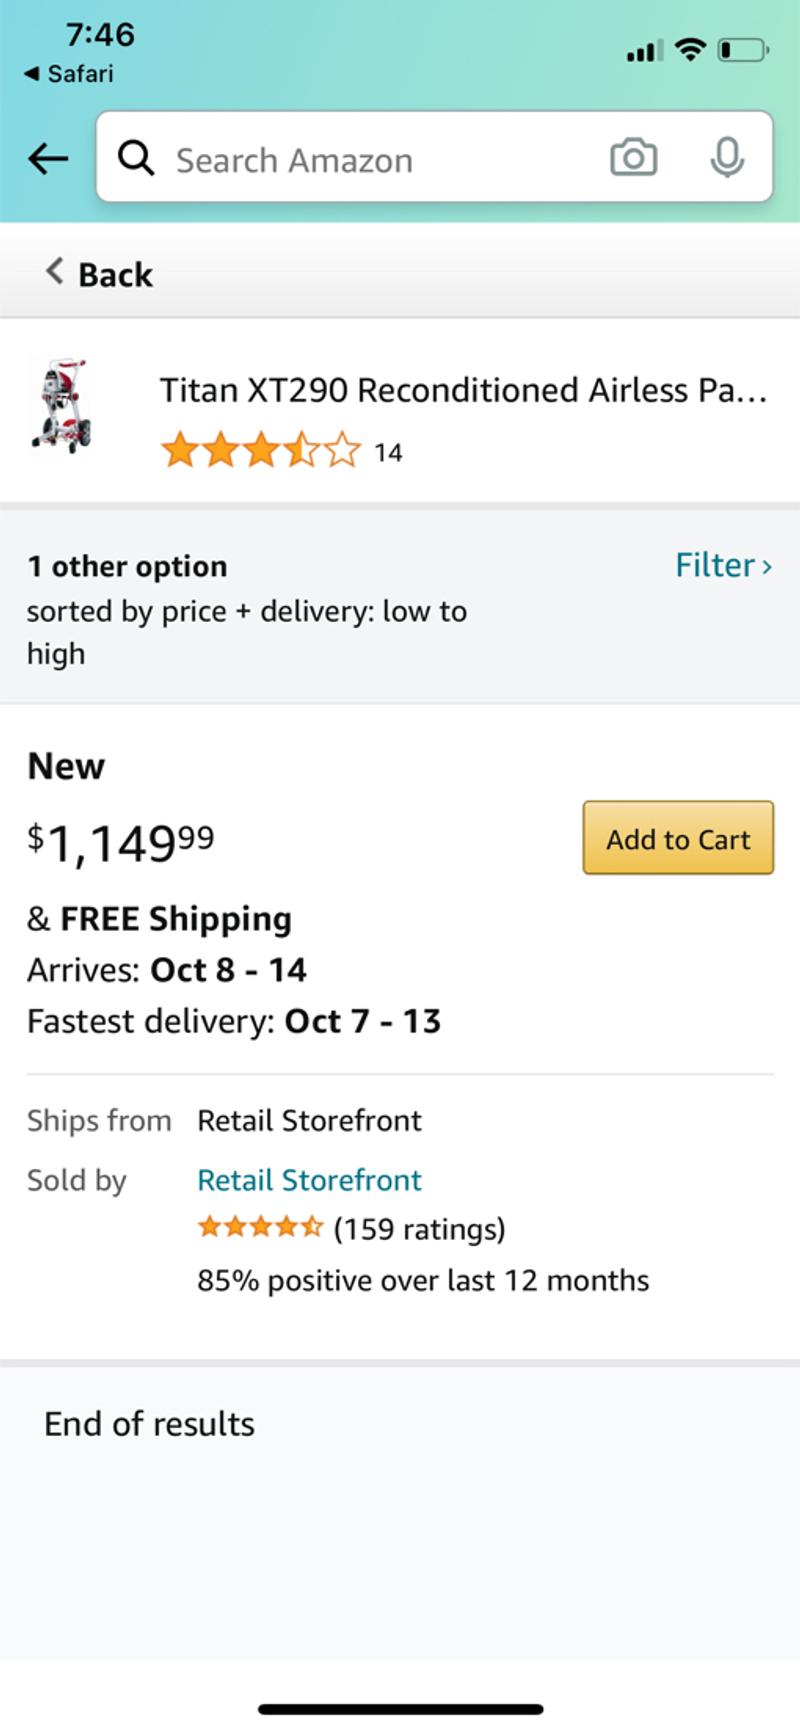800x1732 pixels.
Task: Open Retail Storefront seller link
Action: 309,1180
